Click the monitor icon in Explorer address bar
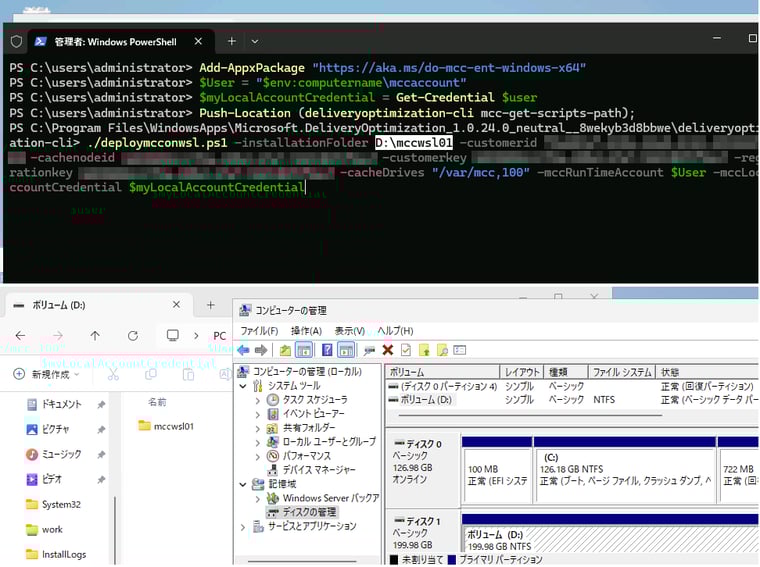Viewport: 760px width, 567px height. [173, 335]
